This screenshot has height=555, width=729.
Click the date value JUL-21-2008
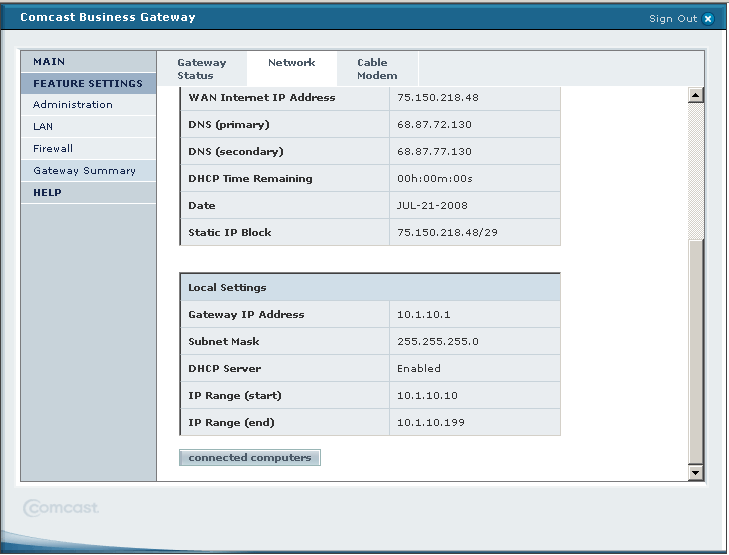(x=432, y=205)
